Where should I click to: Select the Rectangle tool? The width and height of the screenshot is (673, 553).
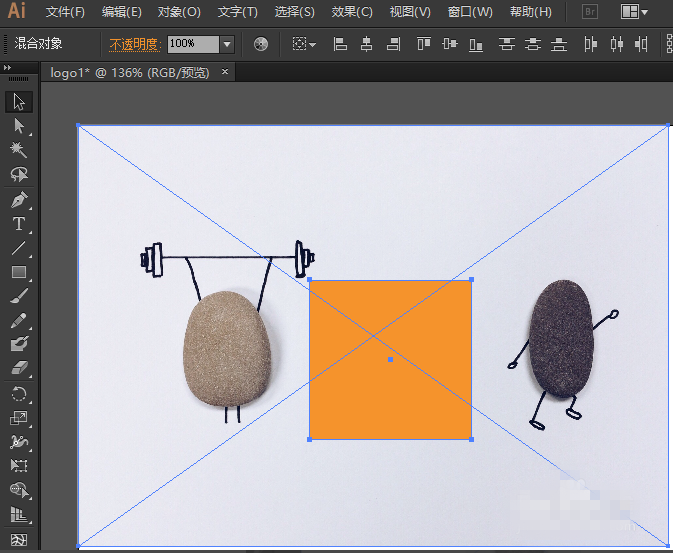point(18,272)
